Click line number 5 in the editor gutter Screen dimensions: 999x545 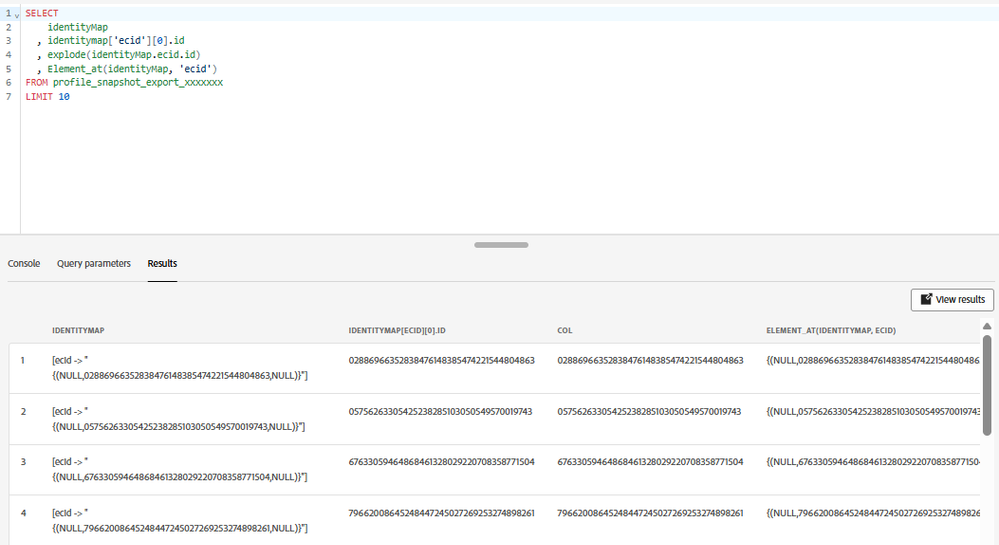(8, 68)
